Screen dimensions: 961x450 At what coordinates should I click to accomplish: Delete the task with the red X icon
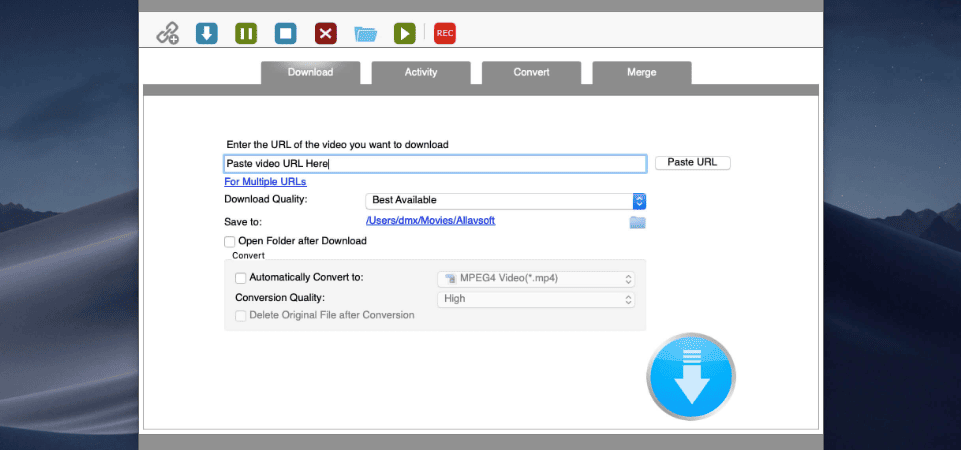point(325,33)
